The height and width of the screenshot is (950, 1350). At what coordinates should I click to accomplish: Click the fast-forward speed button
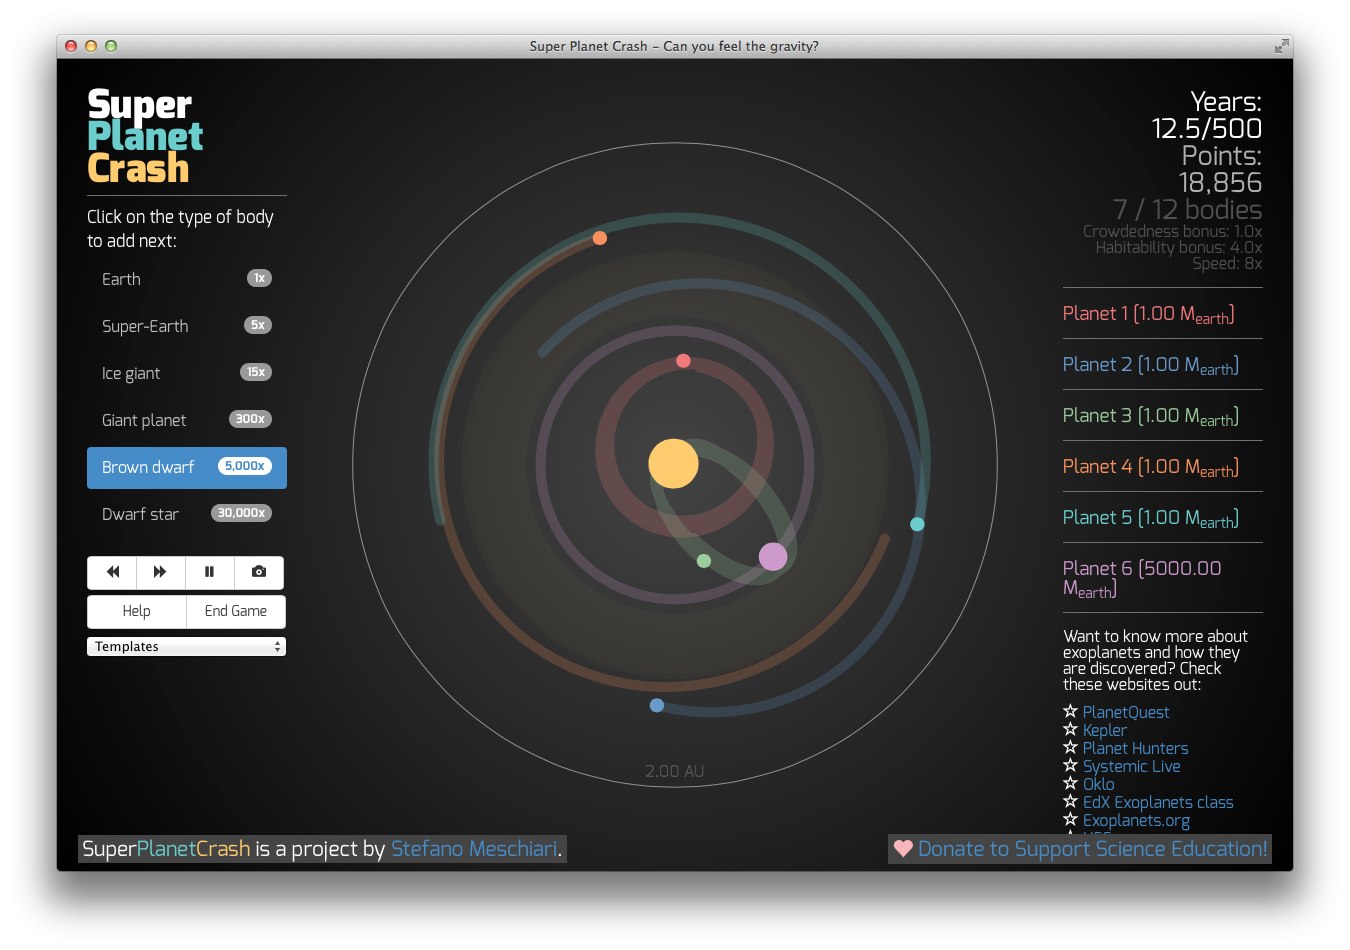[160, 572]
